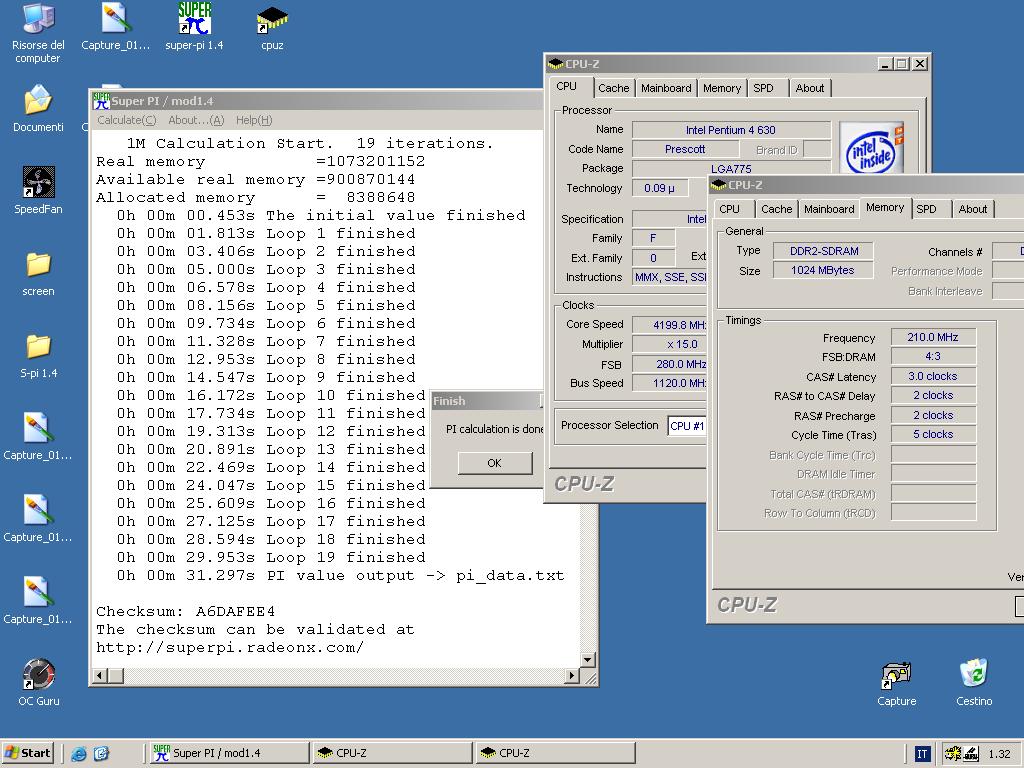Select Mainboard tab in front CPU-Z window
Viewport: 1024px width, 768px height.
pyautogui.click(x=829, y=209)
